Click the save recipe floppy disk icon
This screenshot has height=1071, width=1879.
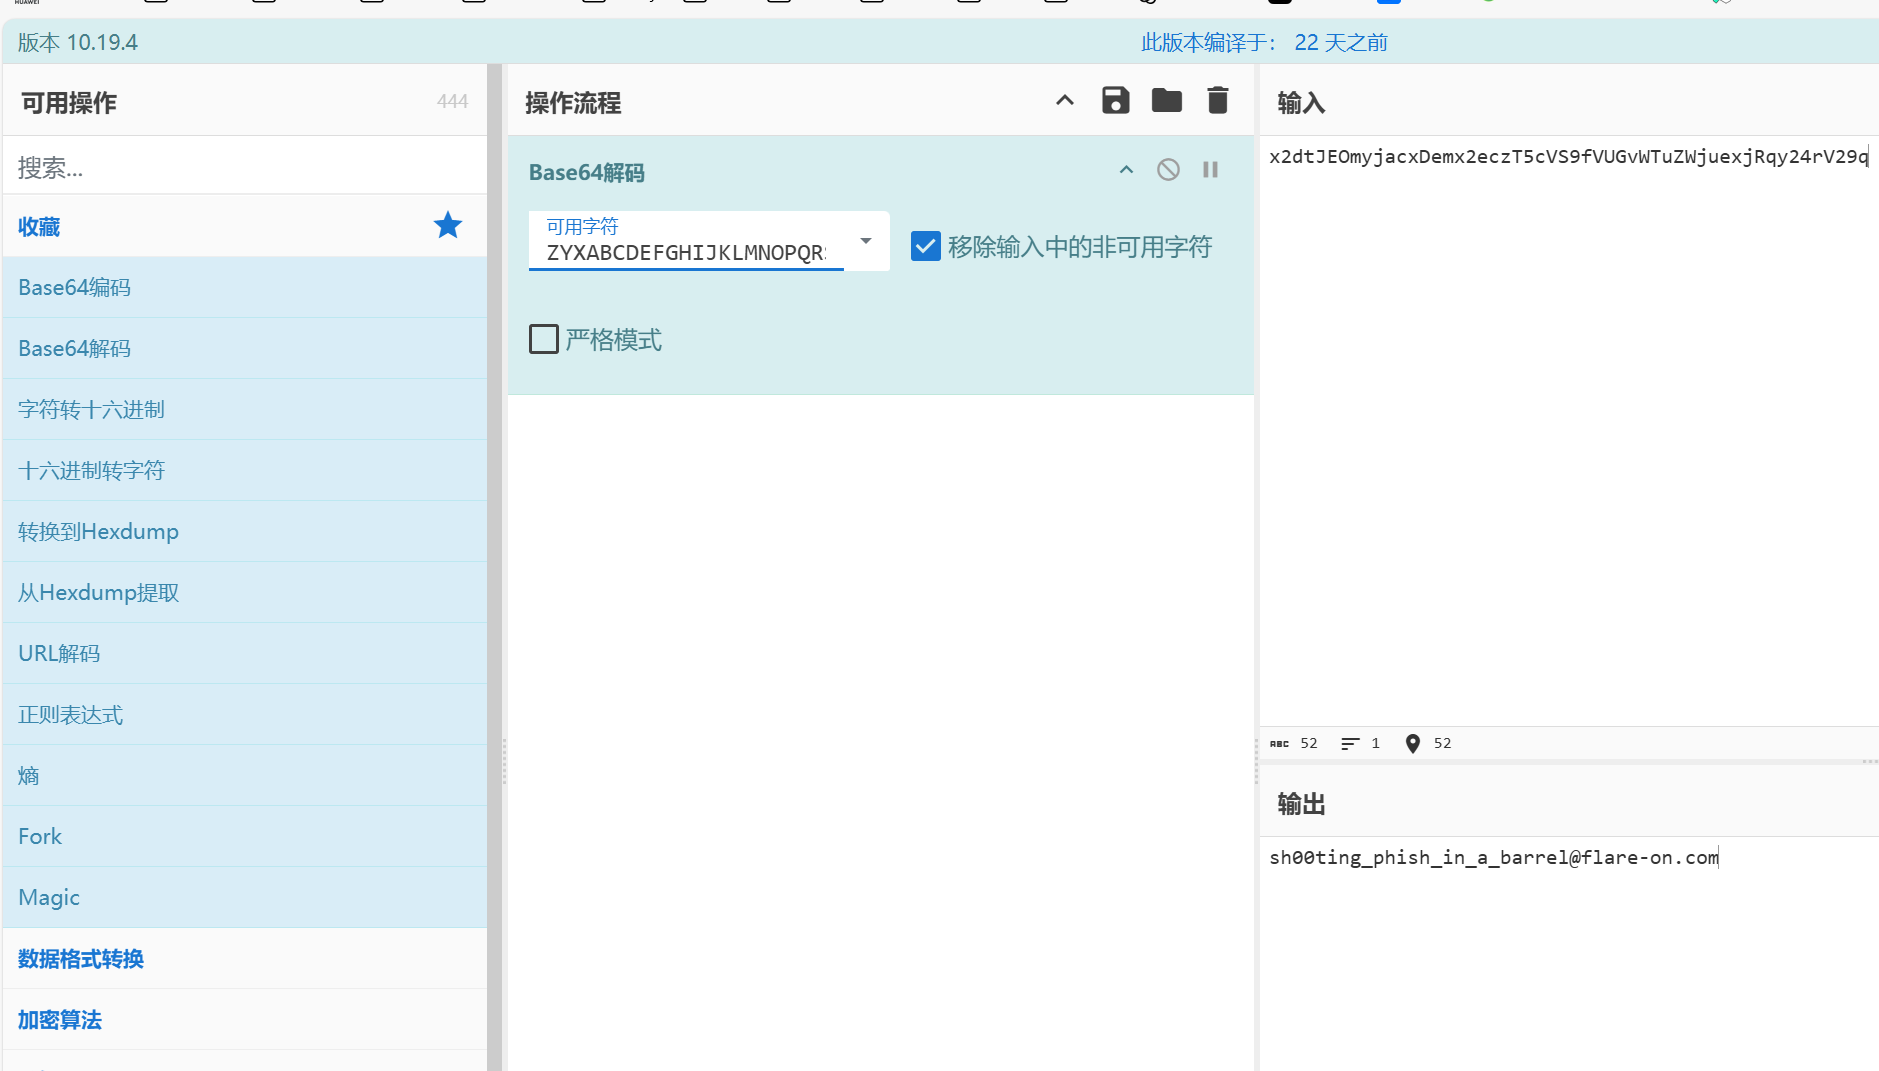coord(1115,101)
